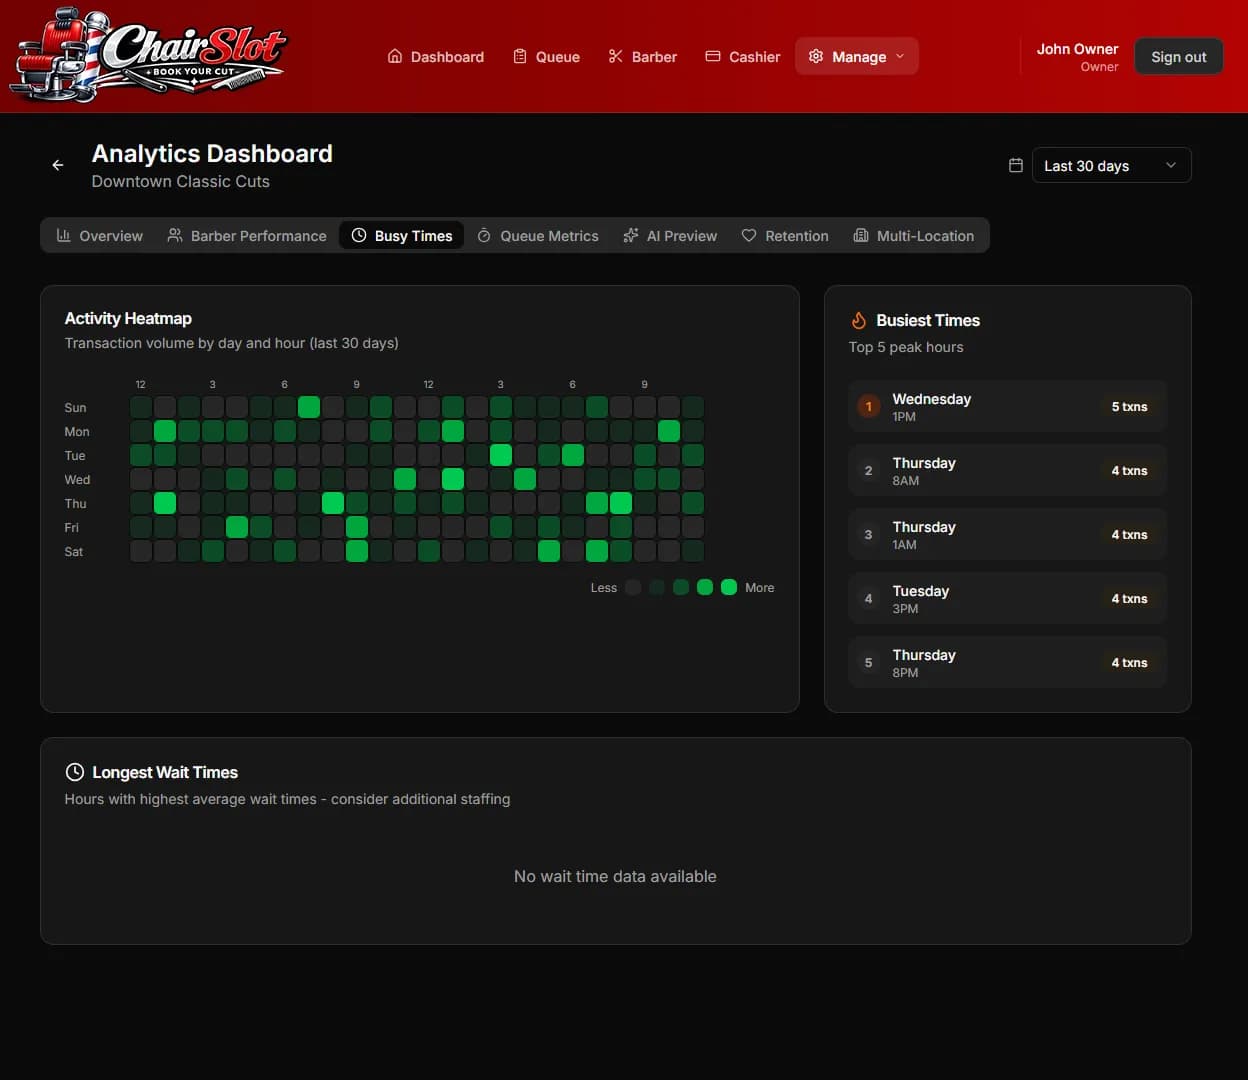The height and width of the screenshot is (1080, 1248).
Task: Click the clock icon beside Longest Wait Times
Action: [x=74, y=771]
